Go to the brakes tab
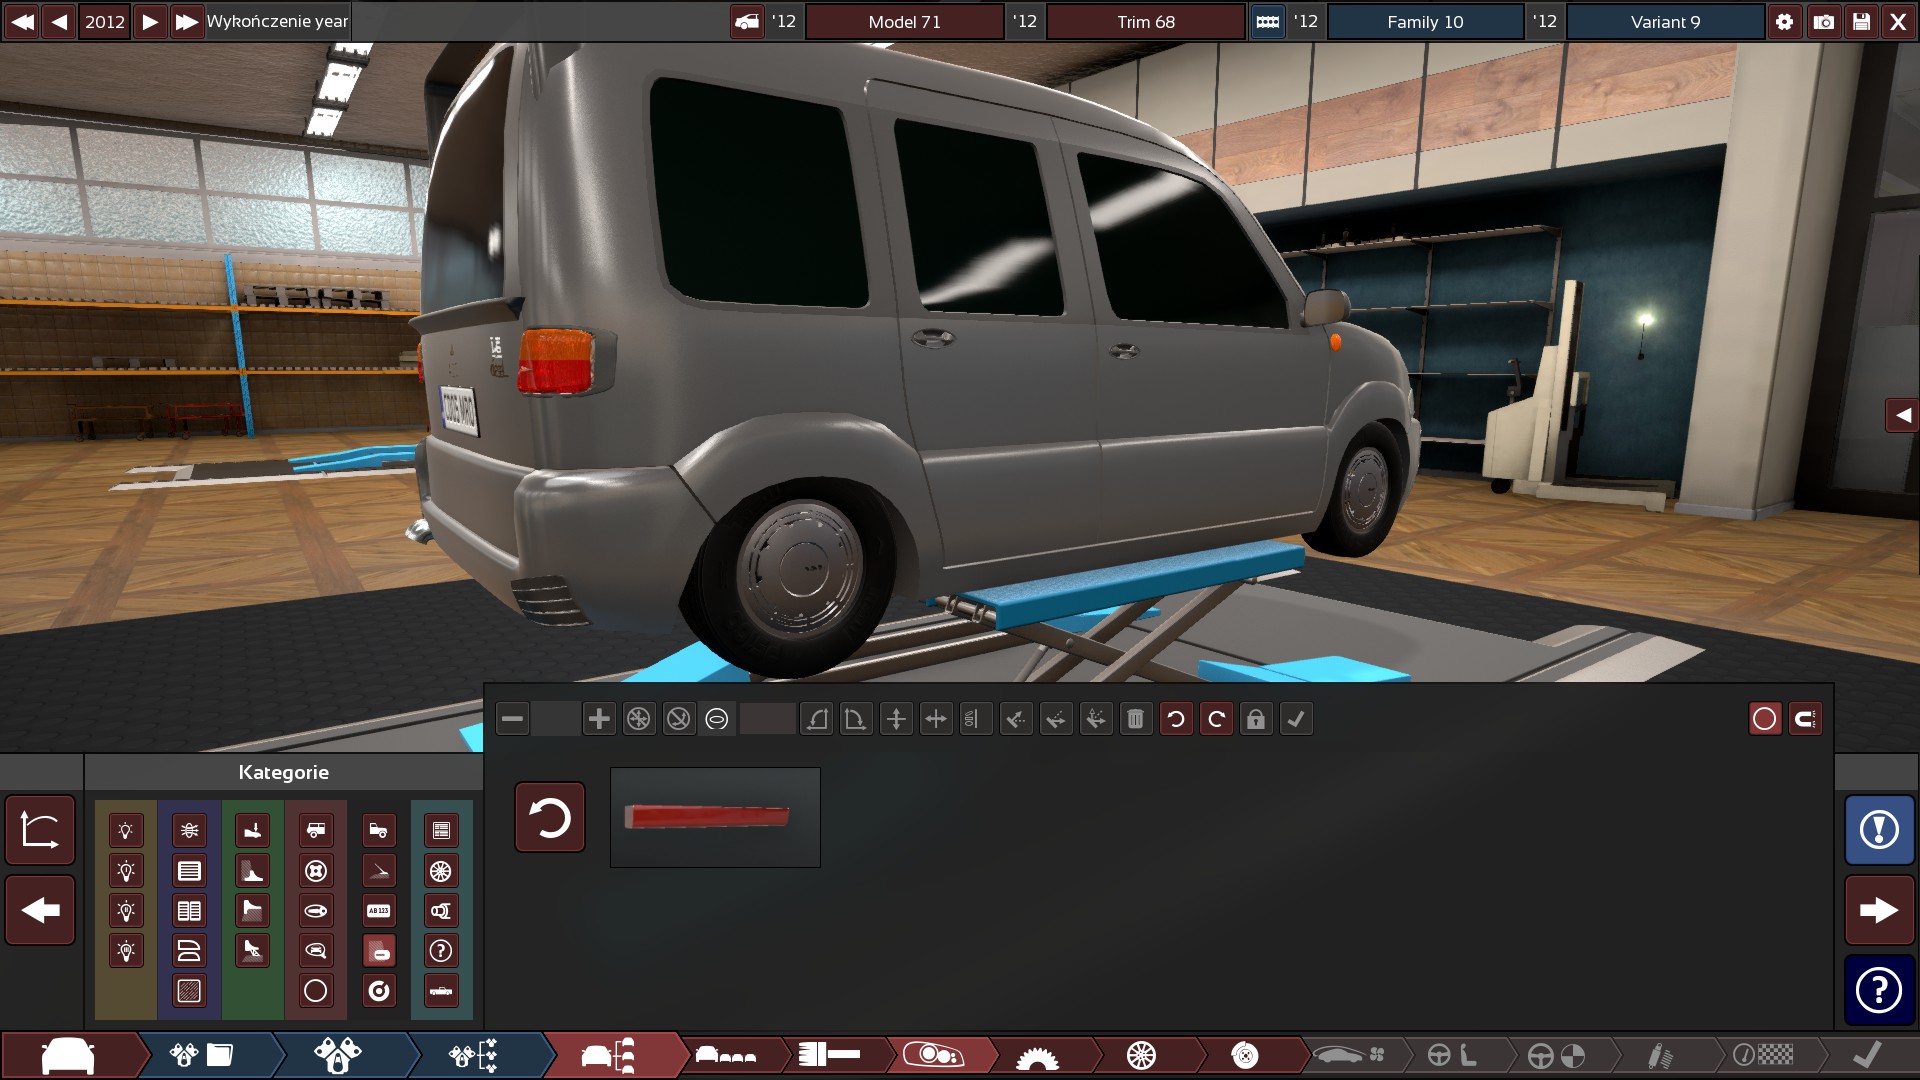Image resolution: width=1920 pixels, height=1080 pixels. click(1244, 1055)
